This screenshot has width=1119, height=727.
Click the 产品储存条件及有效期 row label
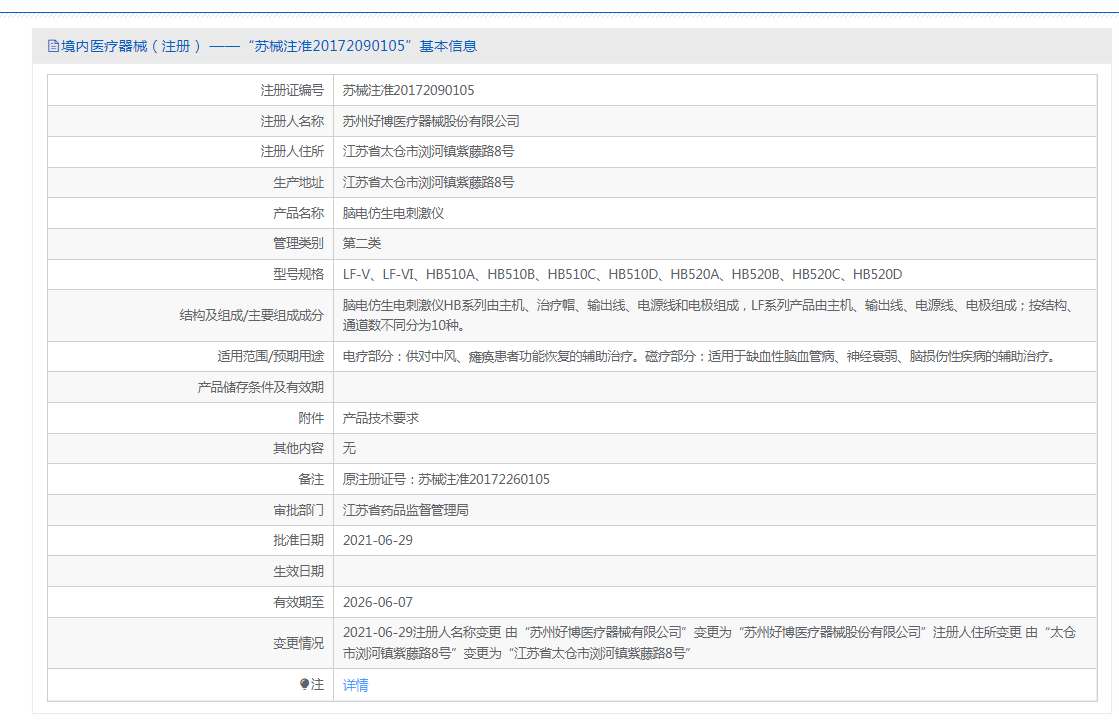pos(260,387)
